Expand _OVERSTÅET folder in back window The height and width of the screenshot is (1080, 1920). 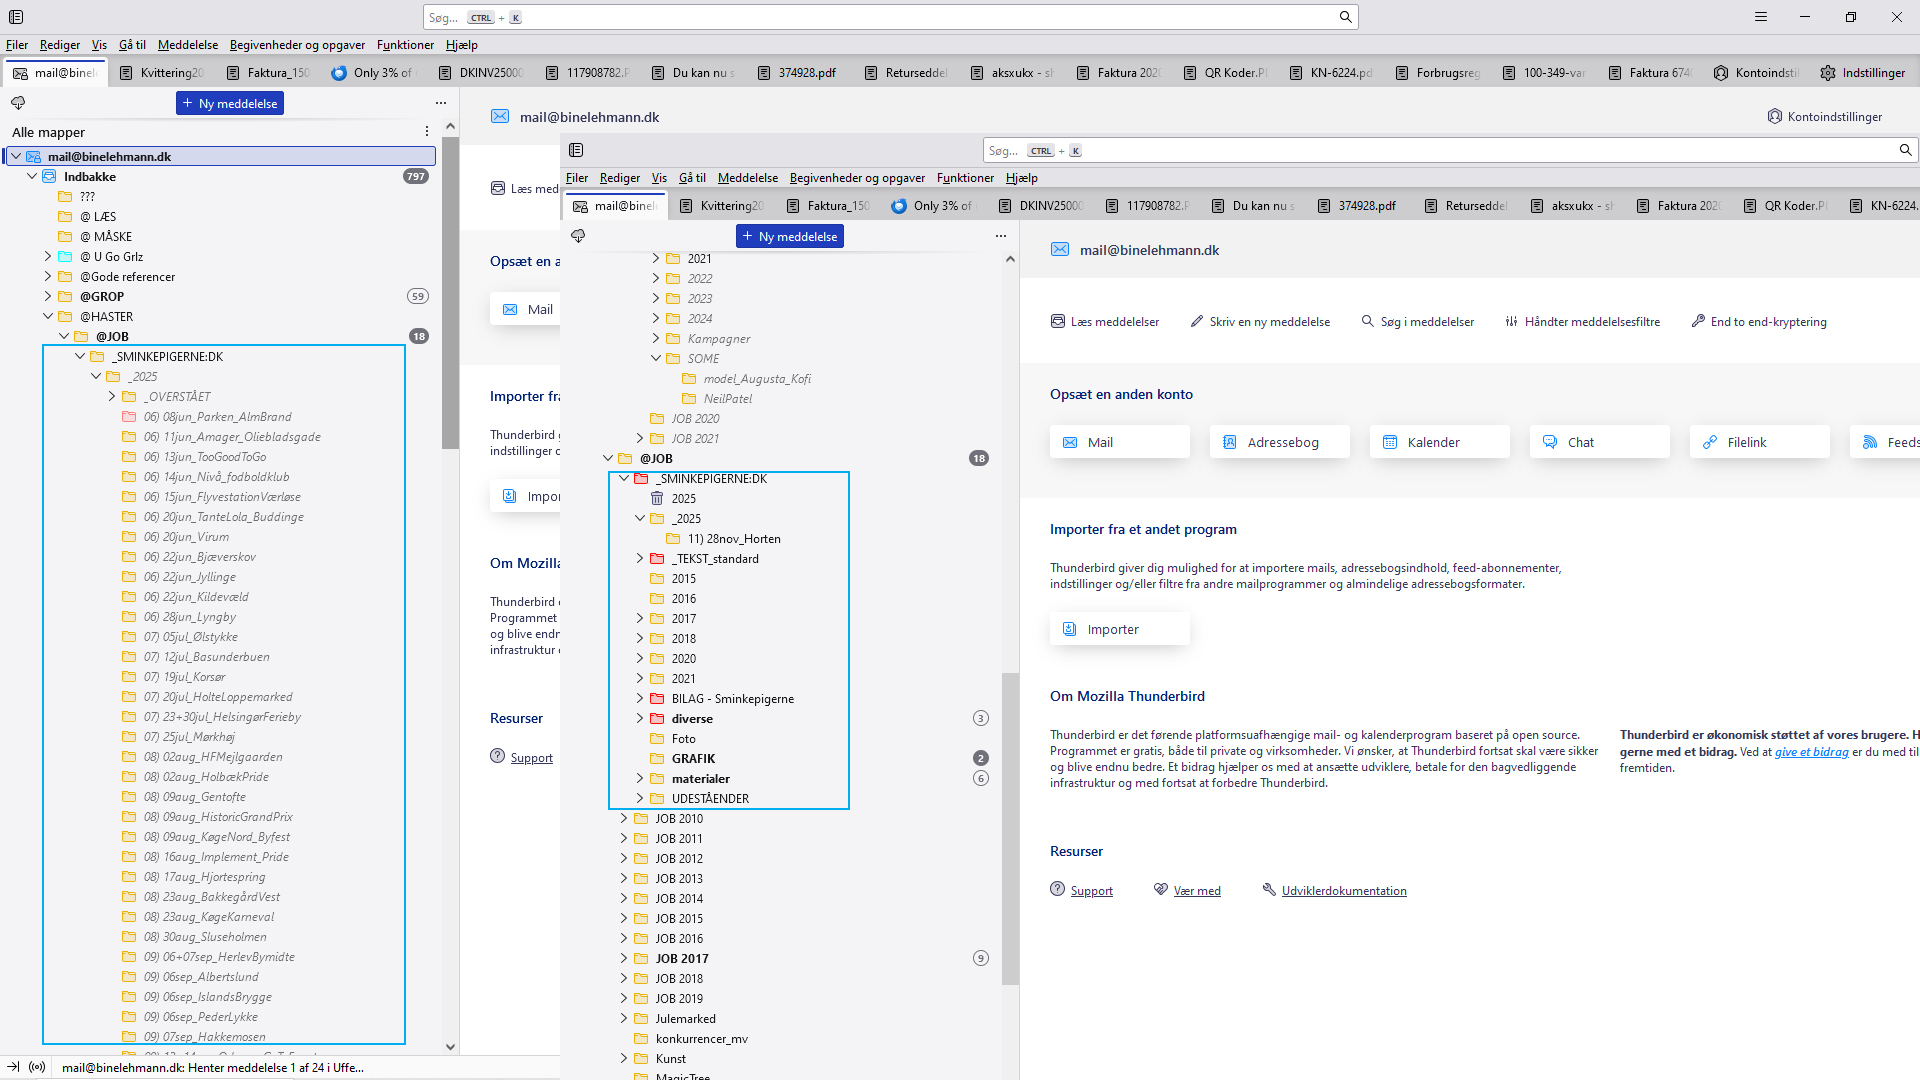(112, 396)
